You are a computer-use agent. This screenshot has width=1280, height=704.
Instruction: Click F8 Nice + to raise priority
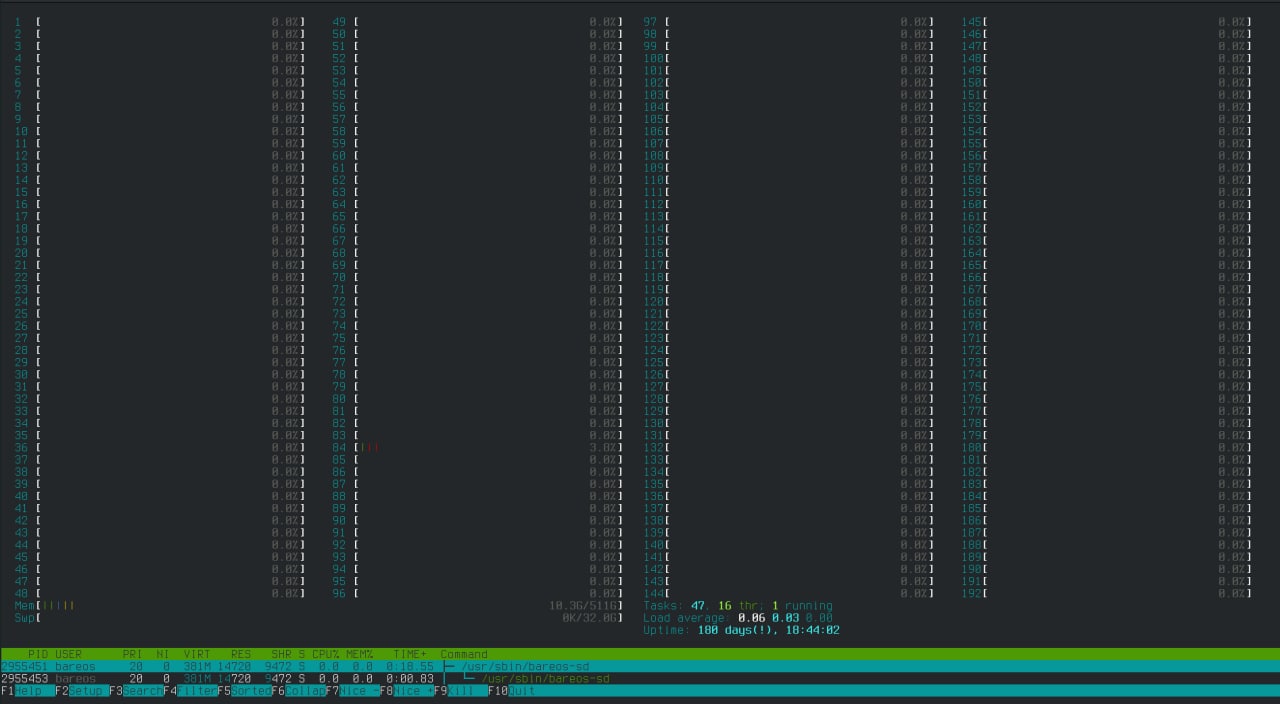[405, 691]
